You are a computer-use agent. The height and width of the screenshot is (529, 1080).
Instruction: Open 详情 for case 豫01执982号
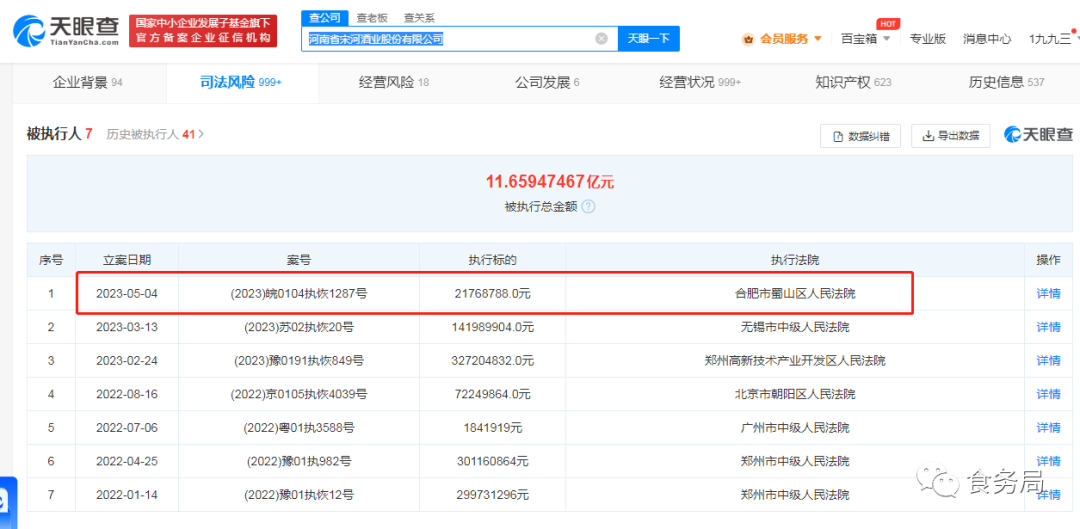[x=1048, y=461]
